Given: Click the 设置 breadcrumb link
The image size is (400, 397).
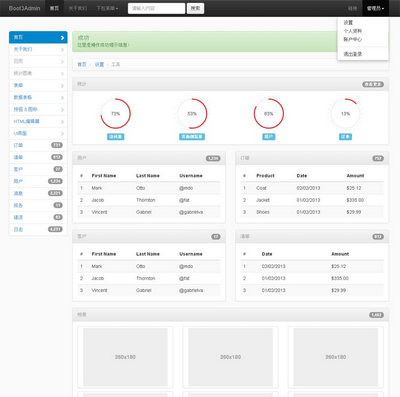Looking at the screenshot, I should pos(99,64).
